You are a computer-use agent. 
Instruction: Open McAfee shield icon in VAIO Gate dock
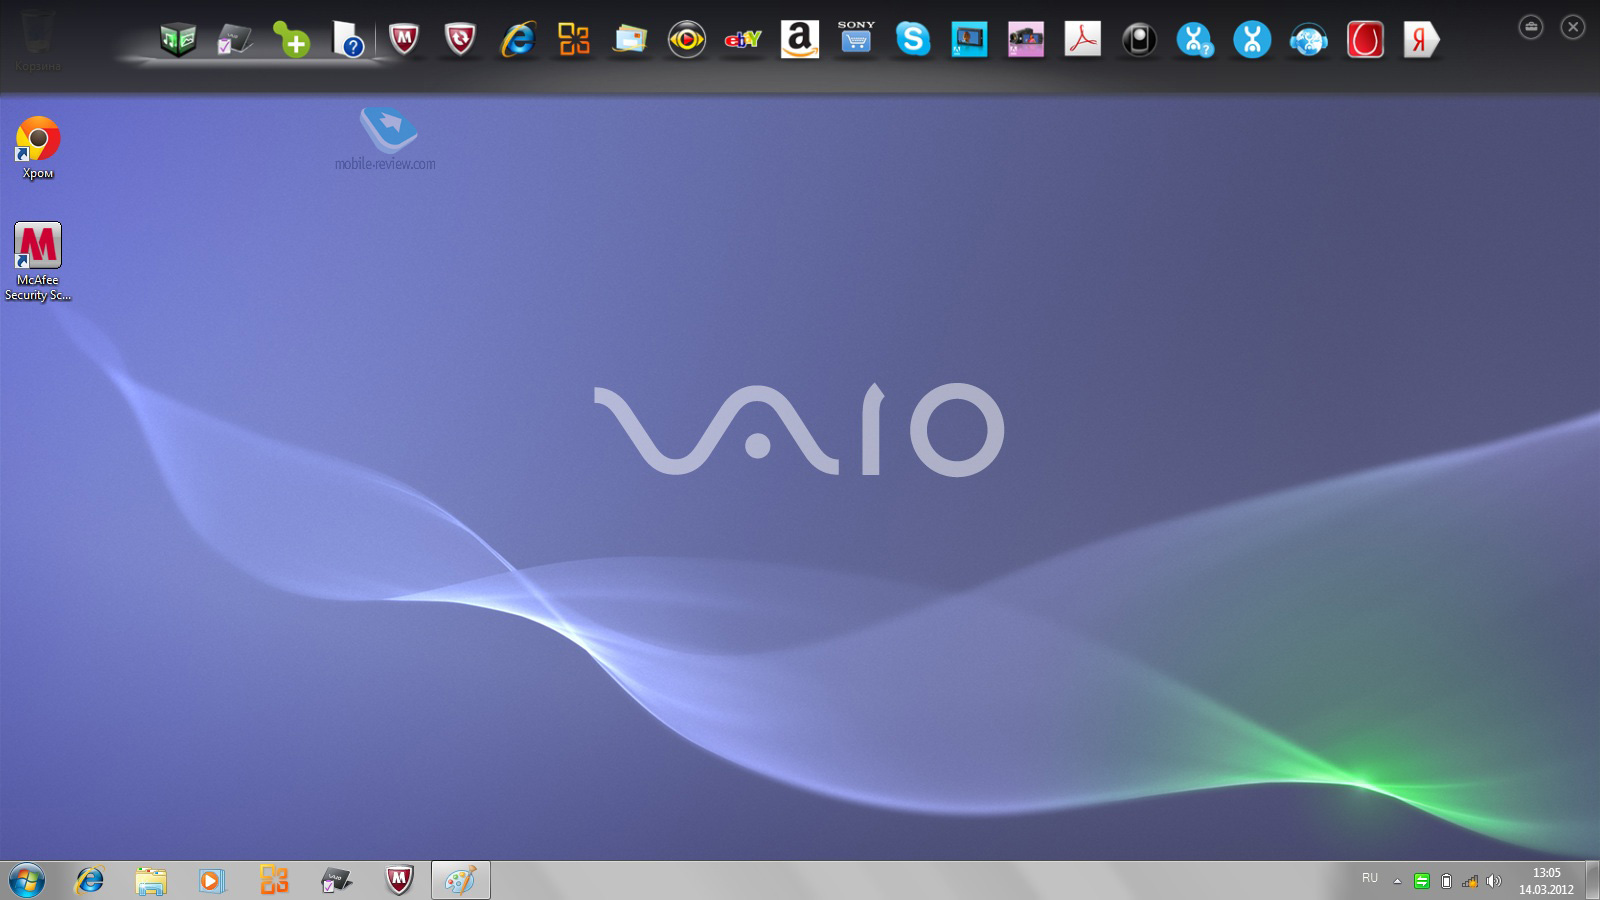[x=403, y=40]
